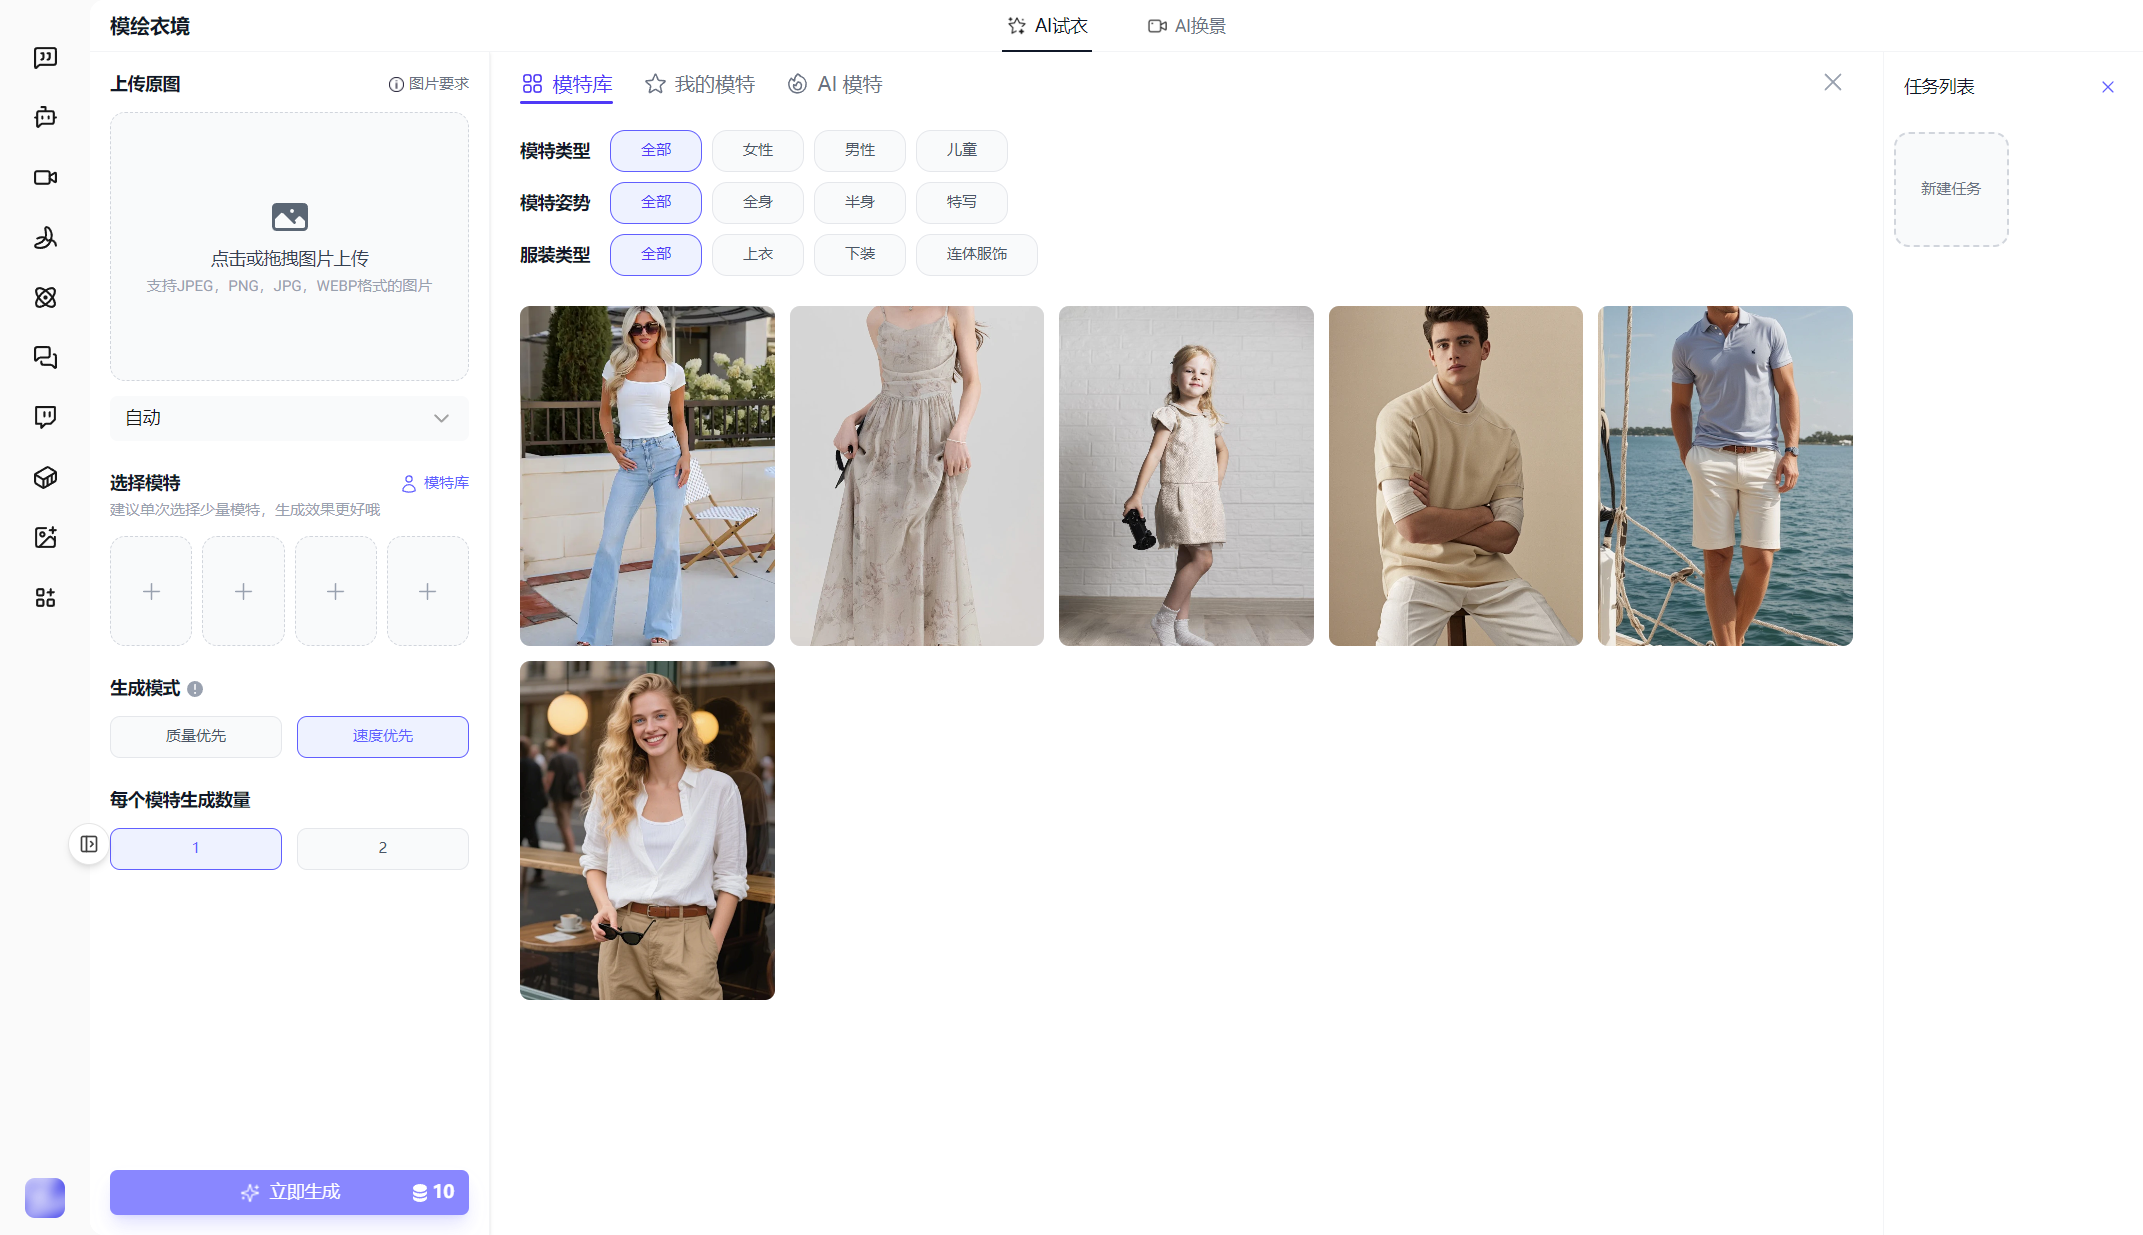Switch to AI换景 tab
Viewport: 2143px width, 1235px height.
tap(1186, 26)
